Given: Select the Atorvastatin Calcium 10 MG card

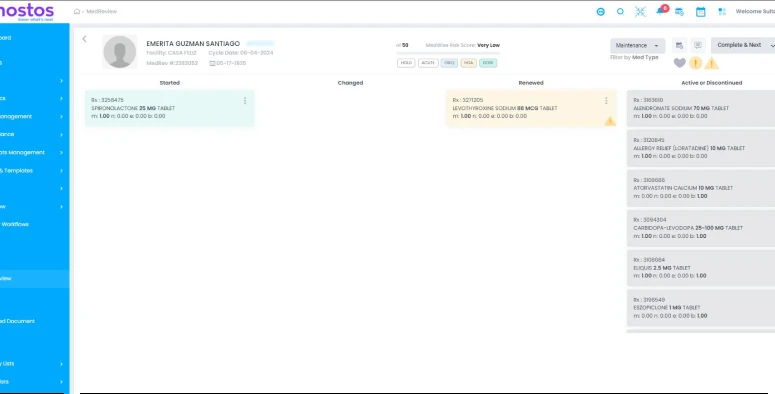Looking at the screenshot, I should pyautogui.click(x=701, y=188).
